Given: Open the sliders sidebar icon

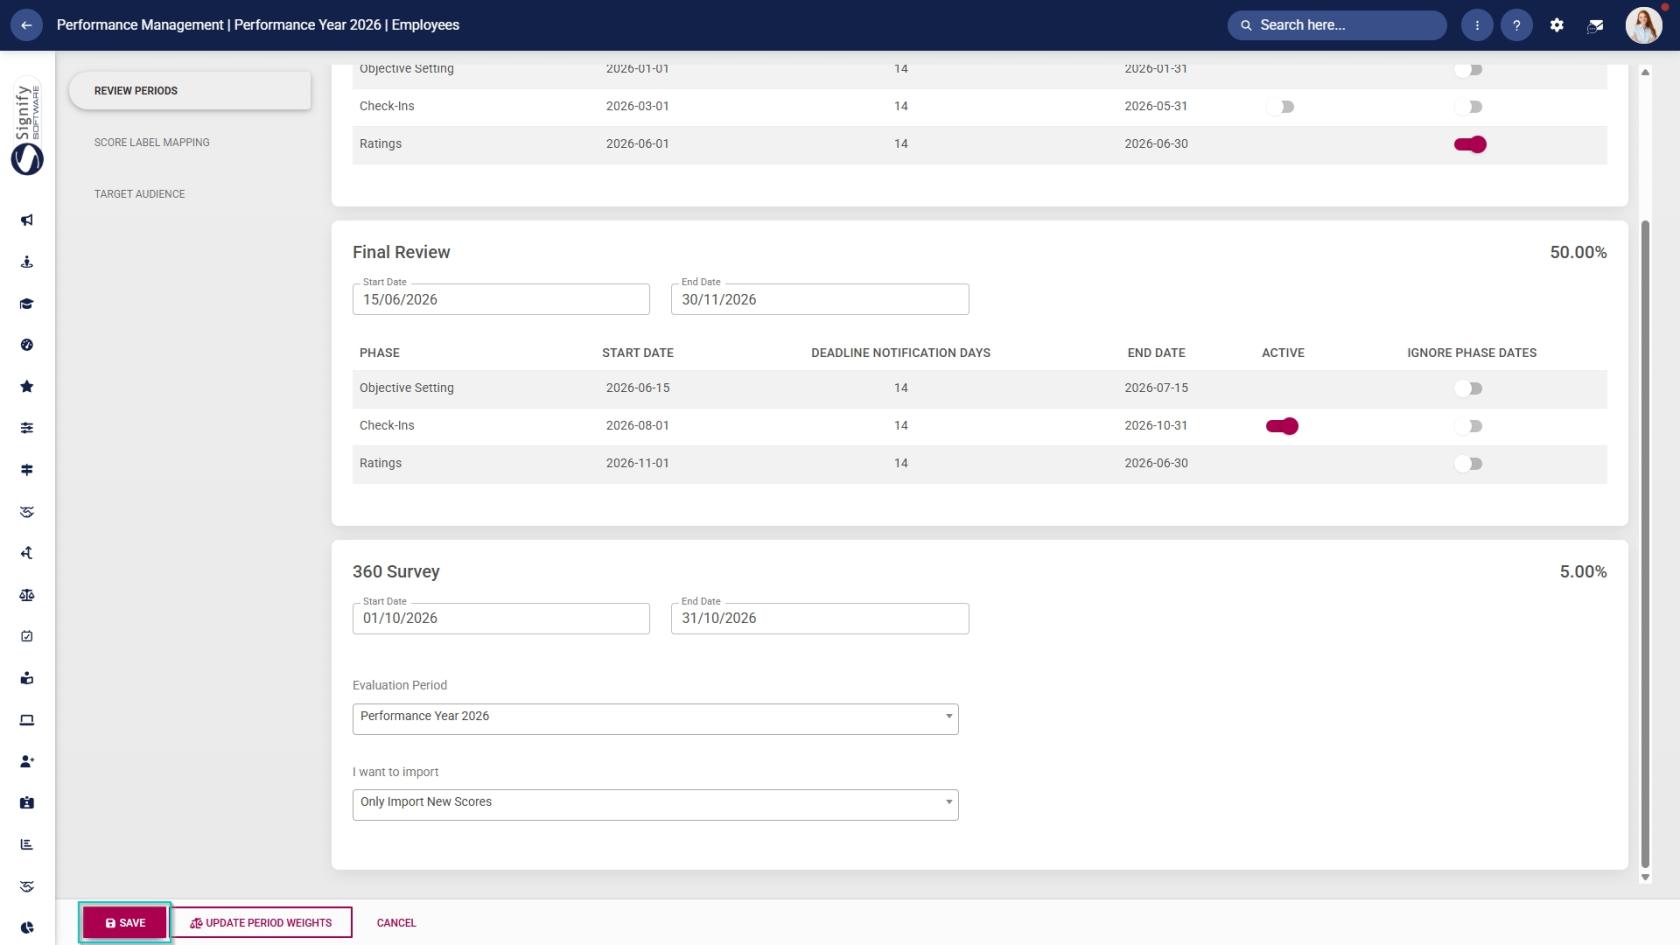Looking at the screenshot, I should (x=27, y=428).
